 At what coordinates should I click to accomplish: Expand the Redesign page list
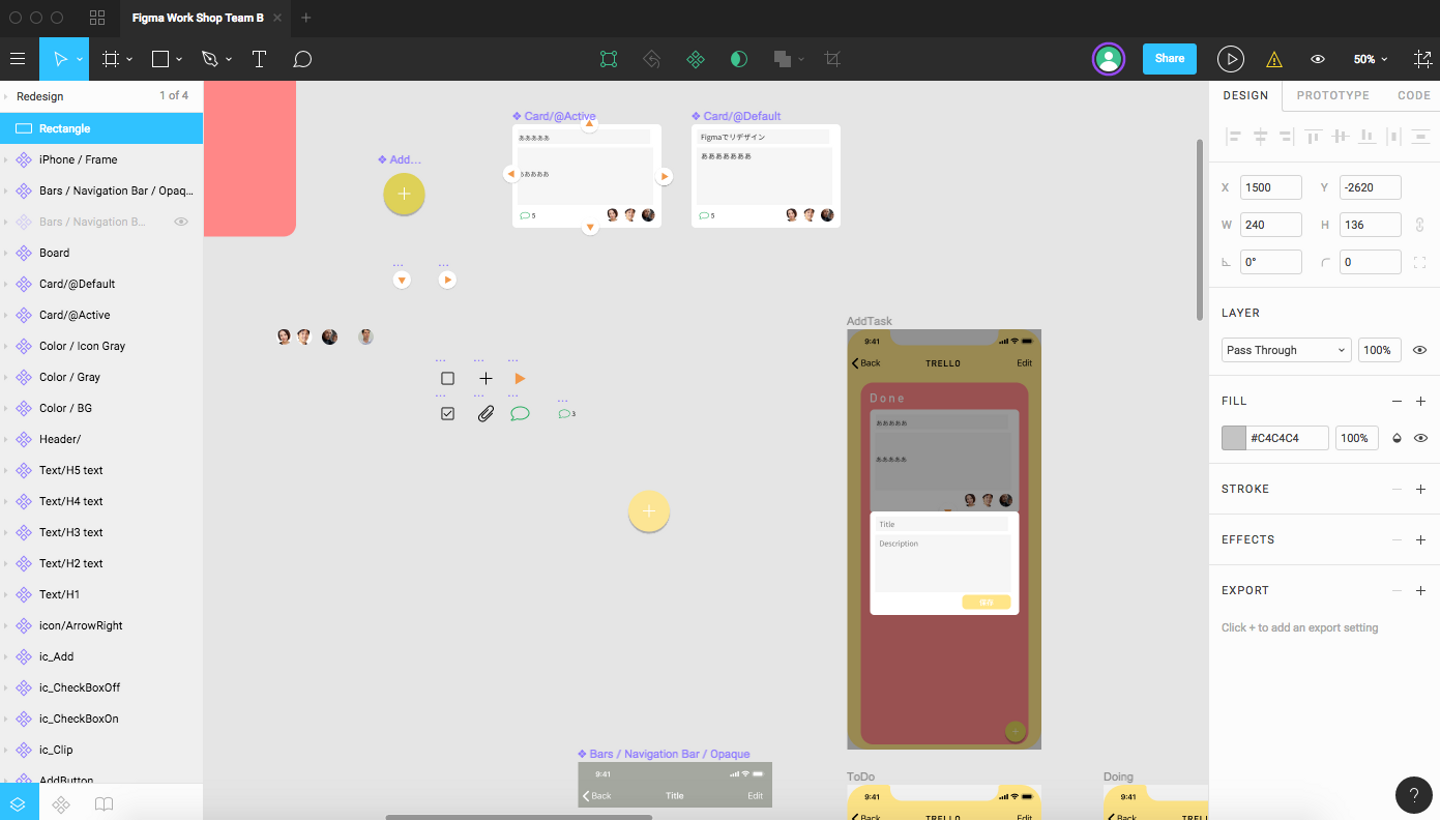pyautogui.click(x=6, y=97)
